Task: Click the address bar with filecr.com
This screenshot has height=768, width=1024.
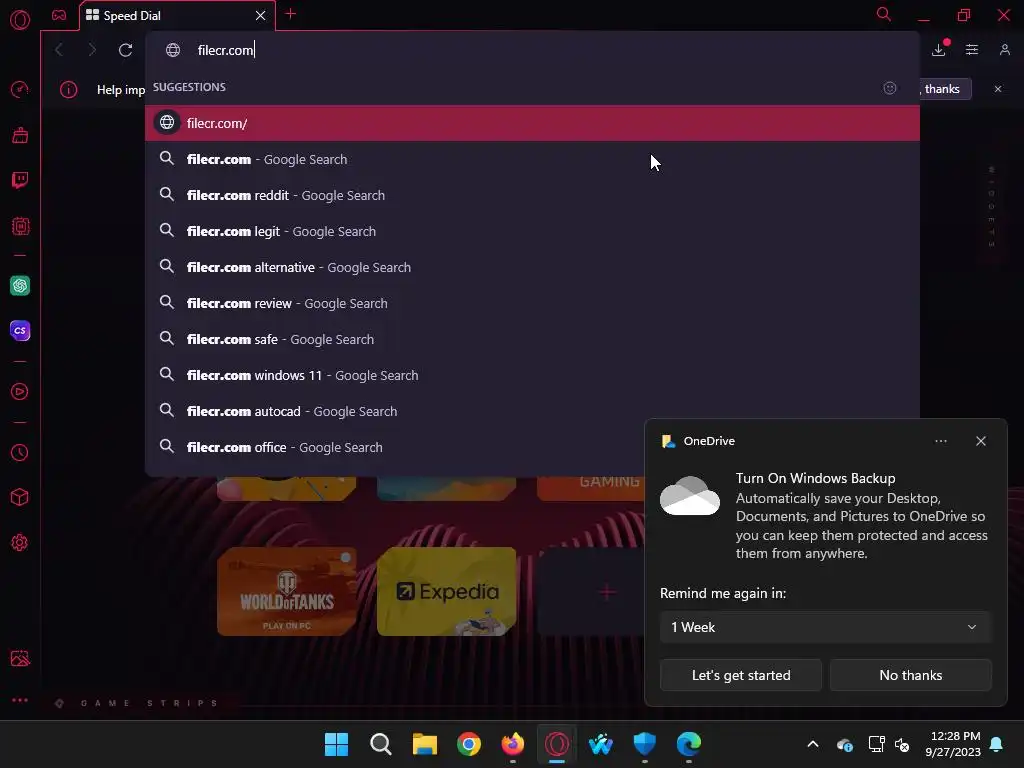Action: tap(532, 50)
